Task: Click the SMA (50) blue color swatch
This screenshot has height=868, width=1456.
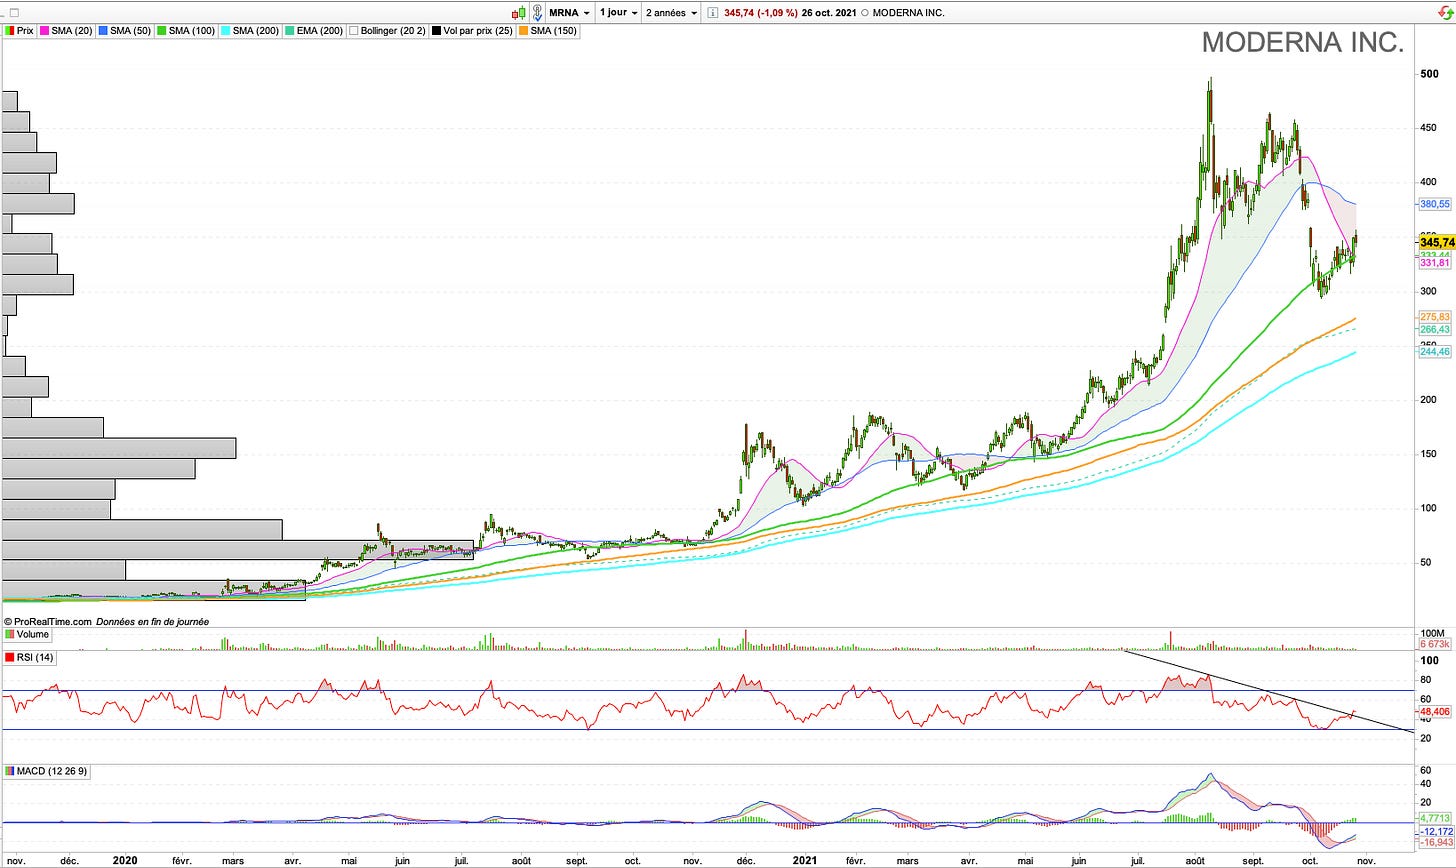Action: [x=103, y=31]
